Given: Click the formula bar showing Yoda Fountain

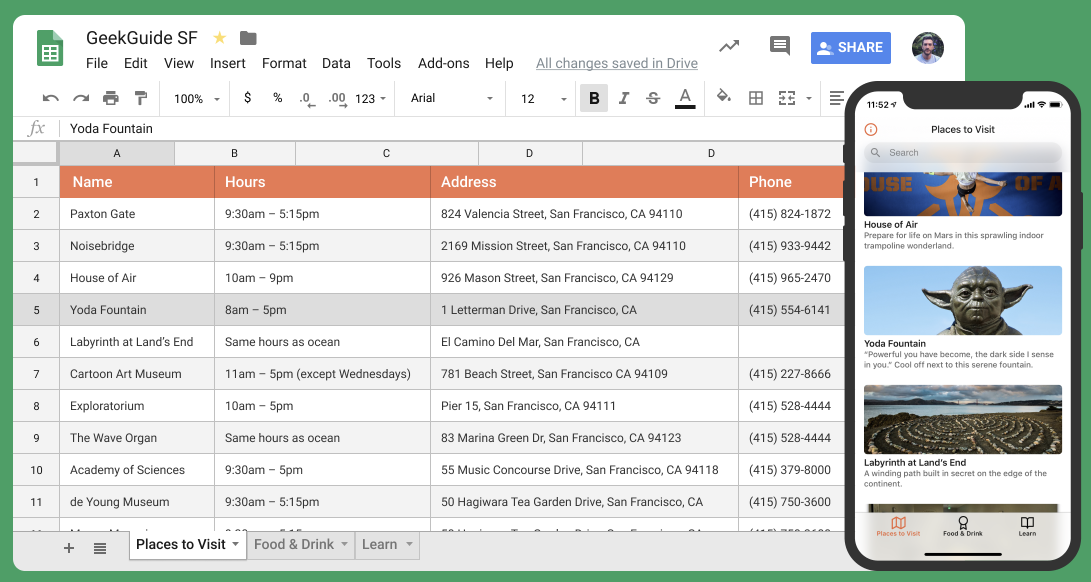Looking at the screenshot, I should tap(452, 129).
